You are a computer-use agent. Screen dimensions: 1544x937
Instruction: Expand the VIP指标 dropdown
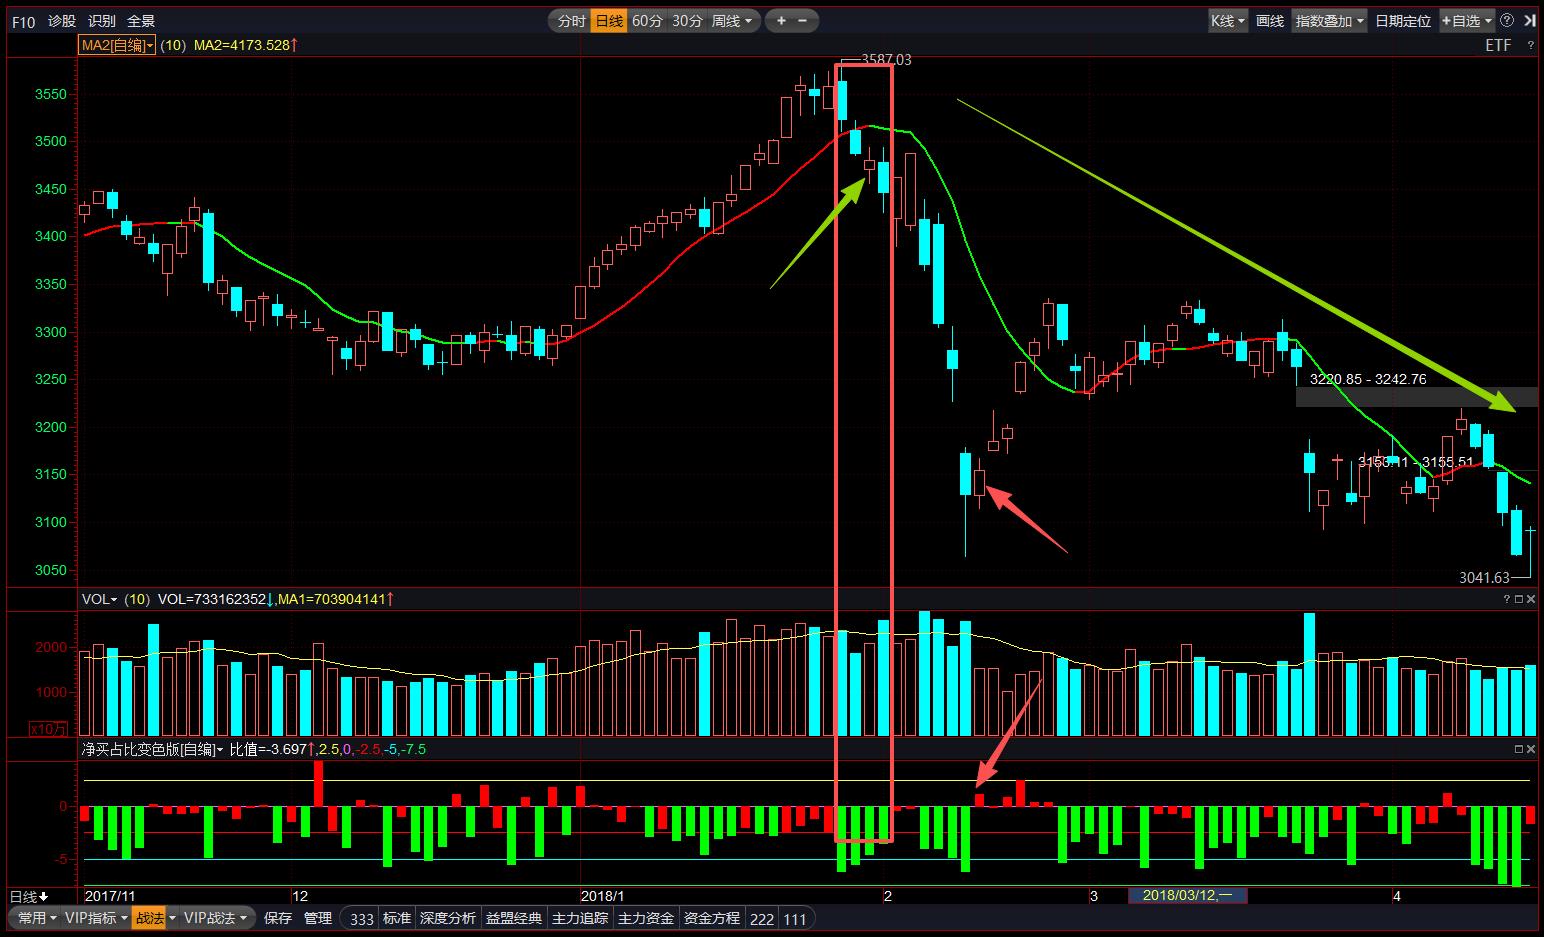pos(96,918)
